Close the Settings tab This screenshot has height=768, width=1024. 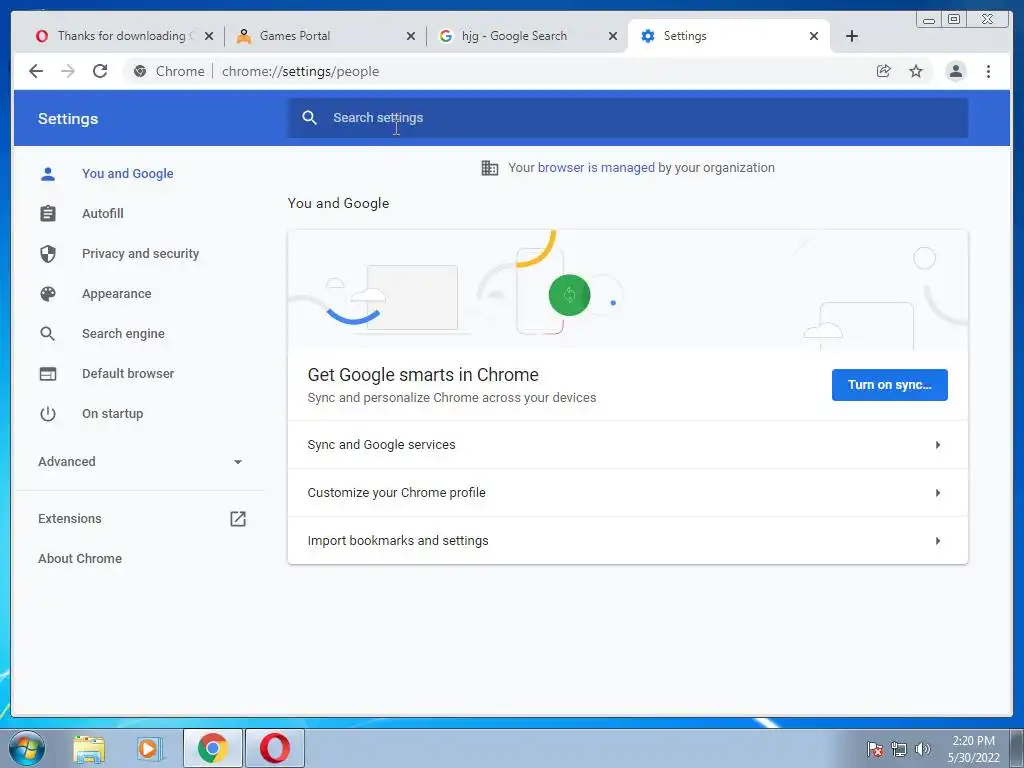pyautogui.click(x=814, y=36)
